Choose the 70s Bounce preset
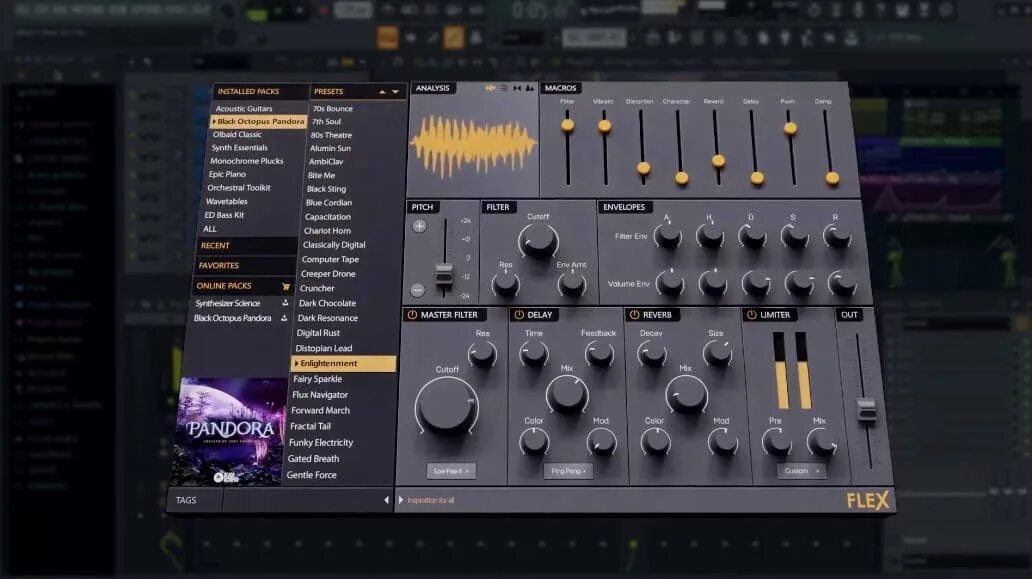Screen dimensions: 1032x579 coord(332,109)
